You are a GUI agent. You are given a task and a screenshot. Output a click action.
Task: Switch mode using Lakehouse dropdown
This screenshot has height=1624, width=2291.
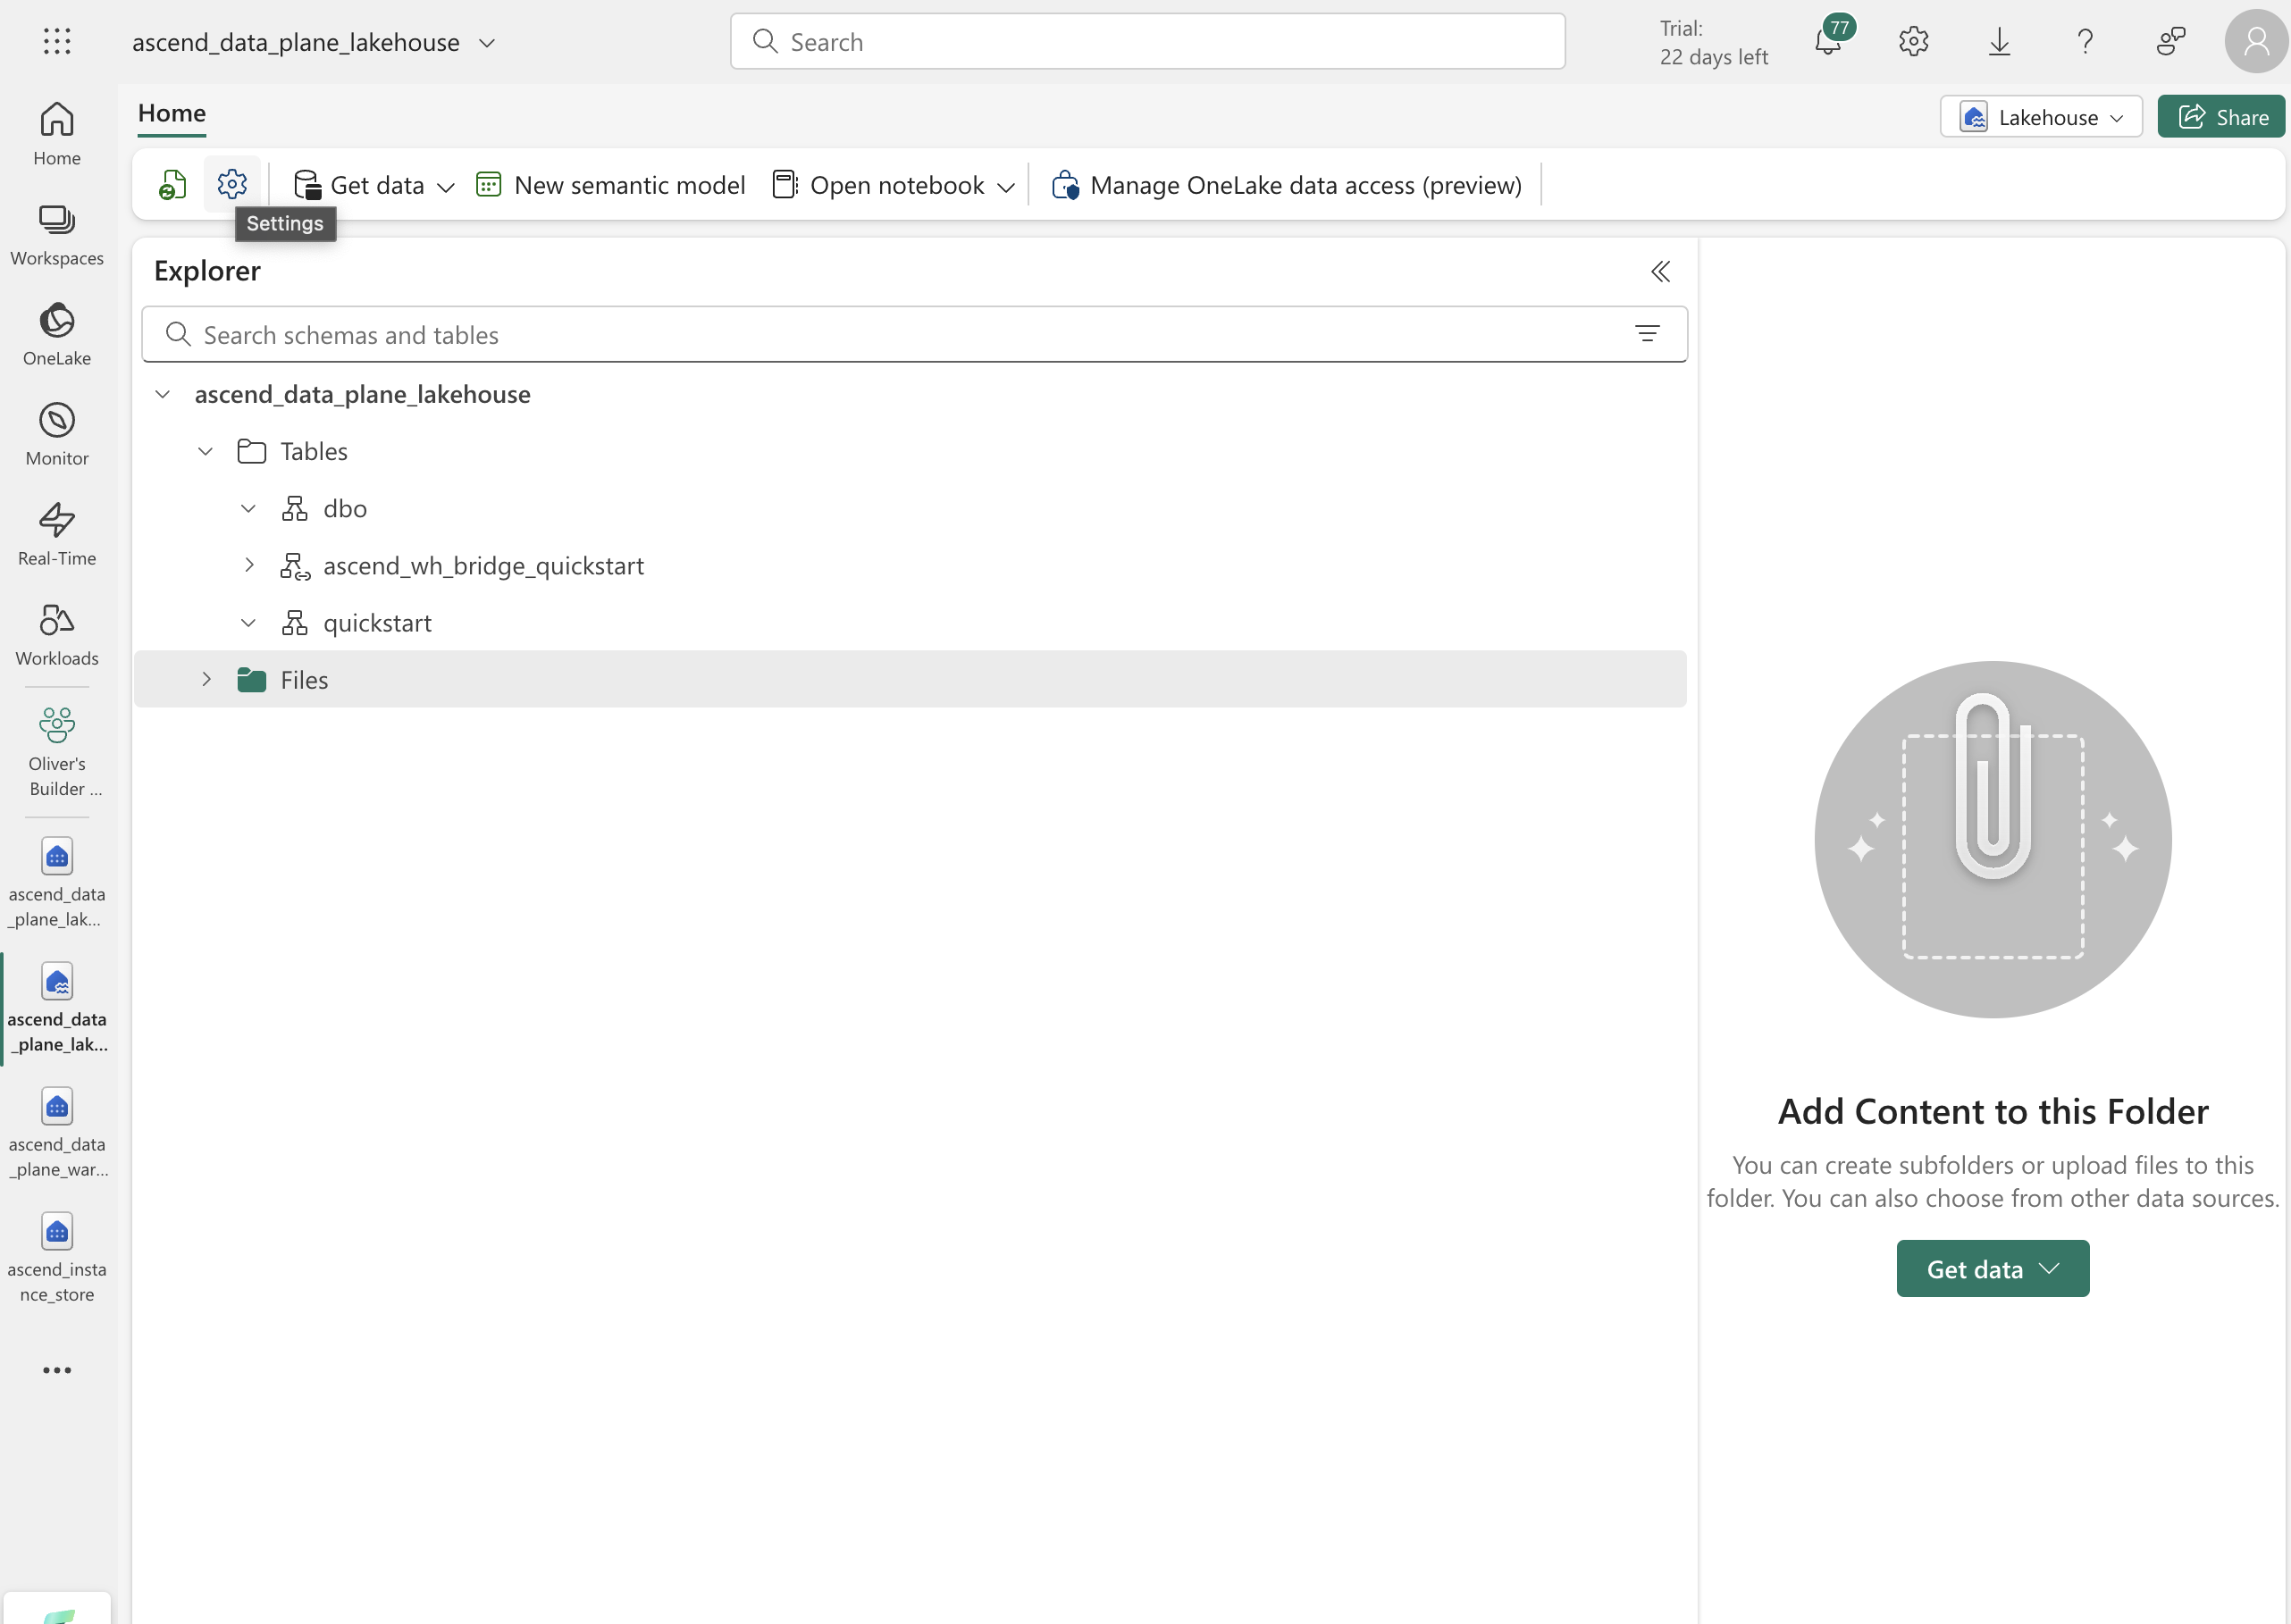point(2041,117)
